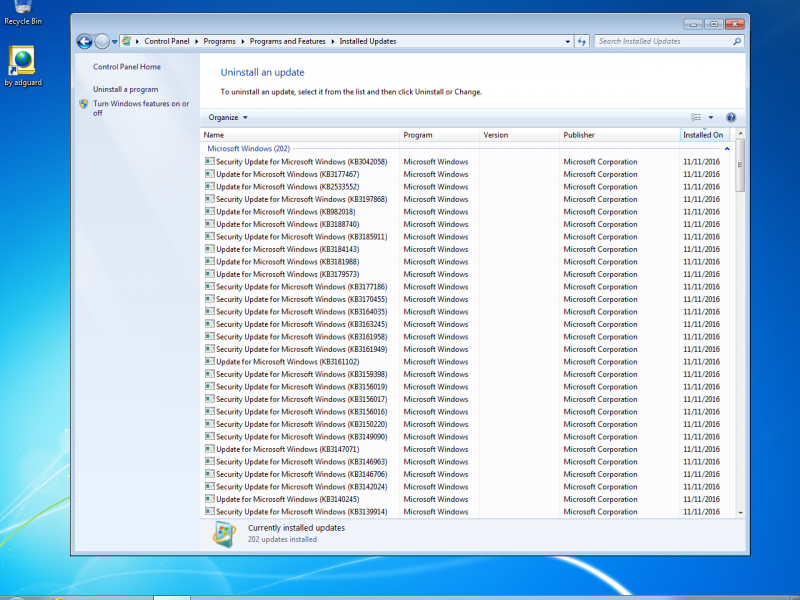Click the icon of update KB3181988

point(210,261)
